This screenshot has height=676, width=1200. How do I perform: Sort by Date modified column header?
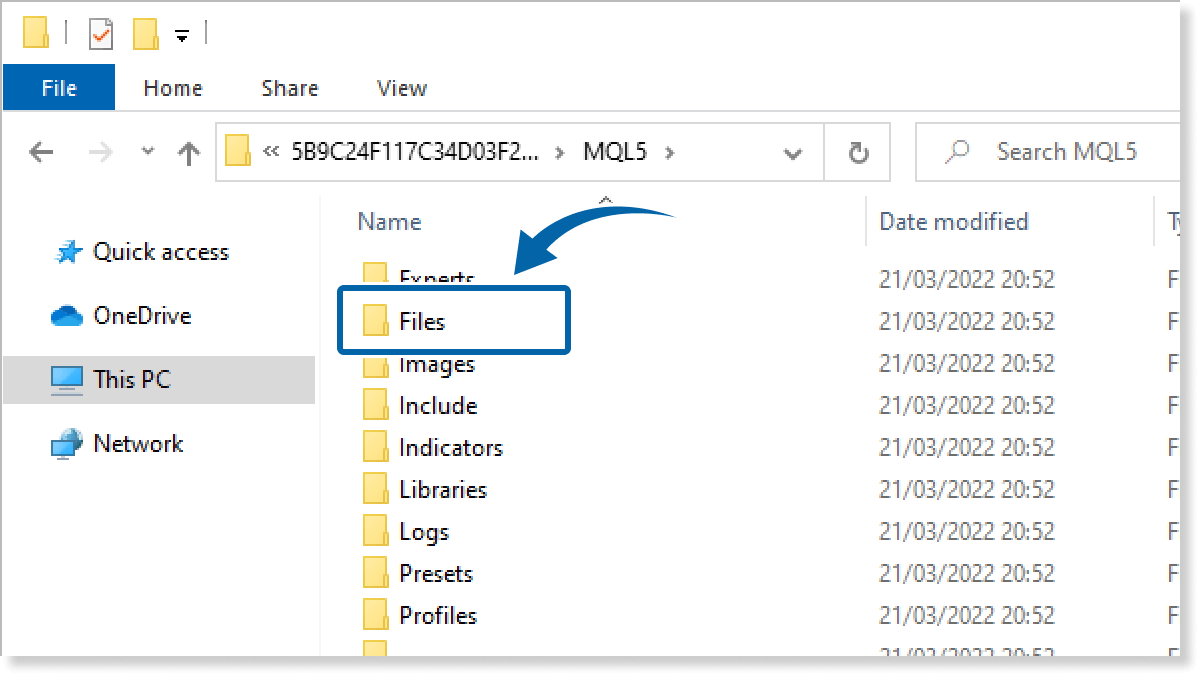(x=953, y=222)
